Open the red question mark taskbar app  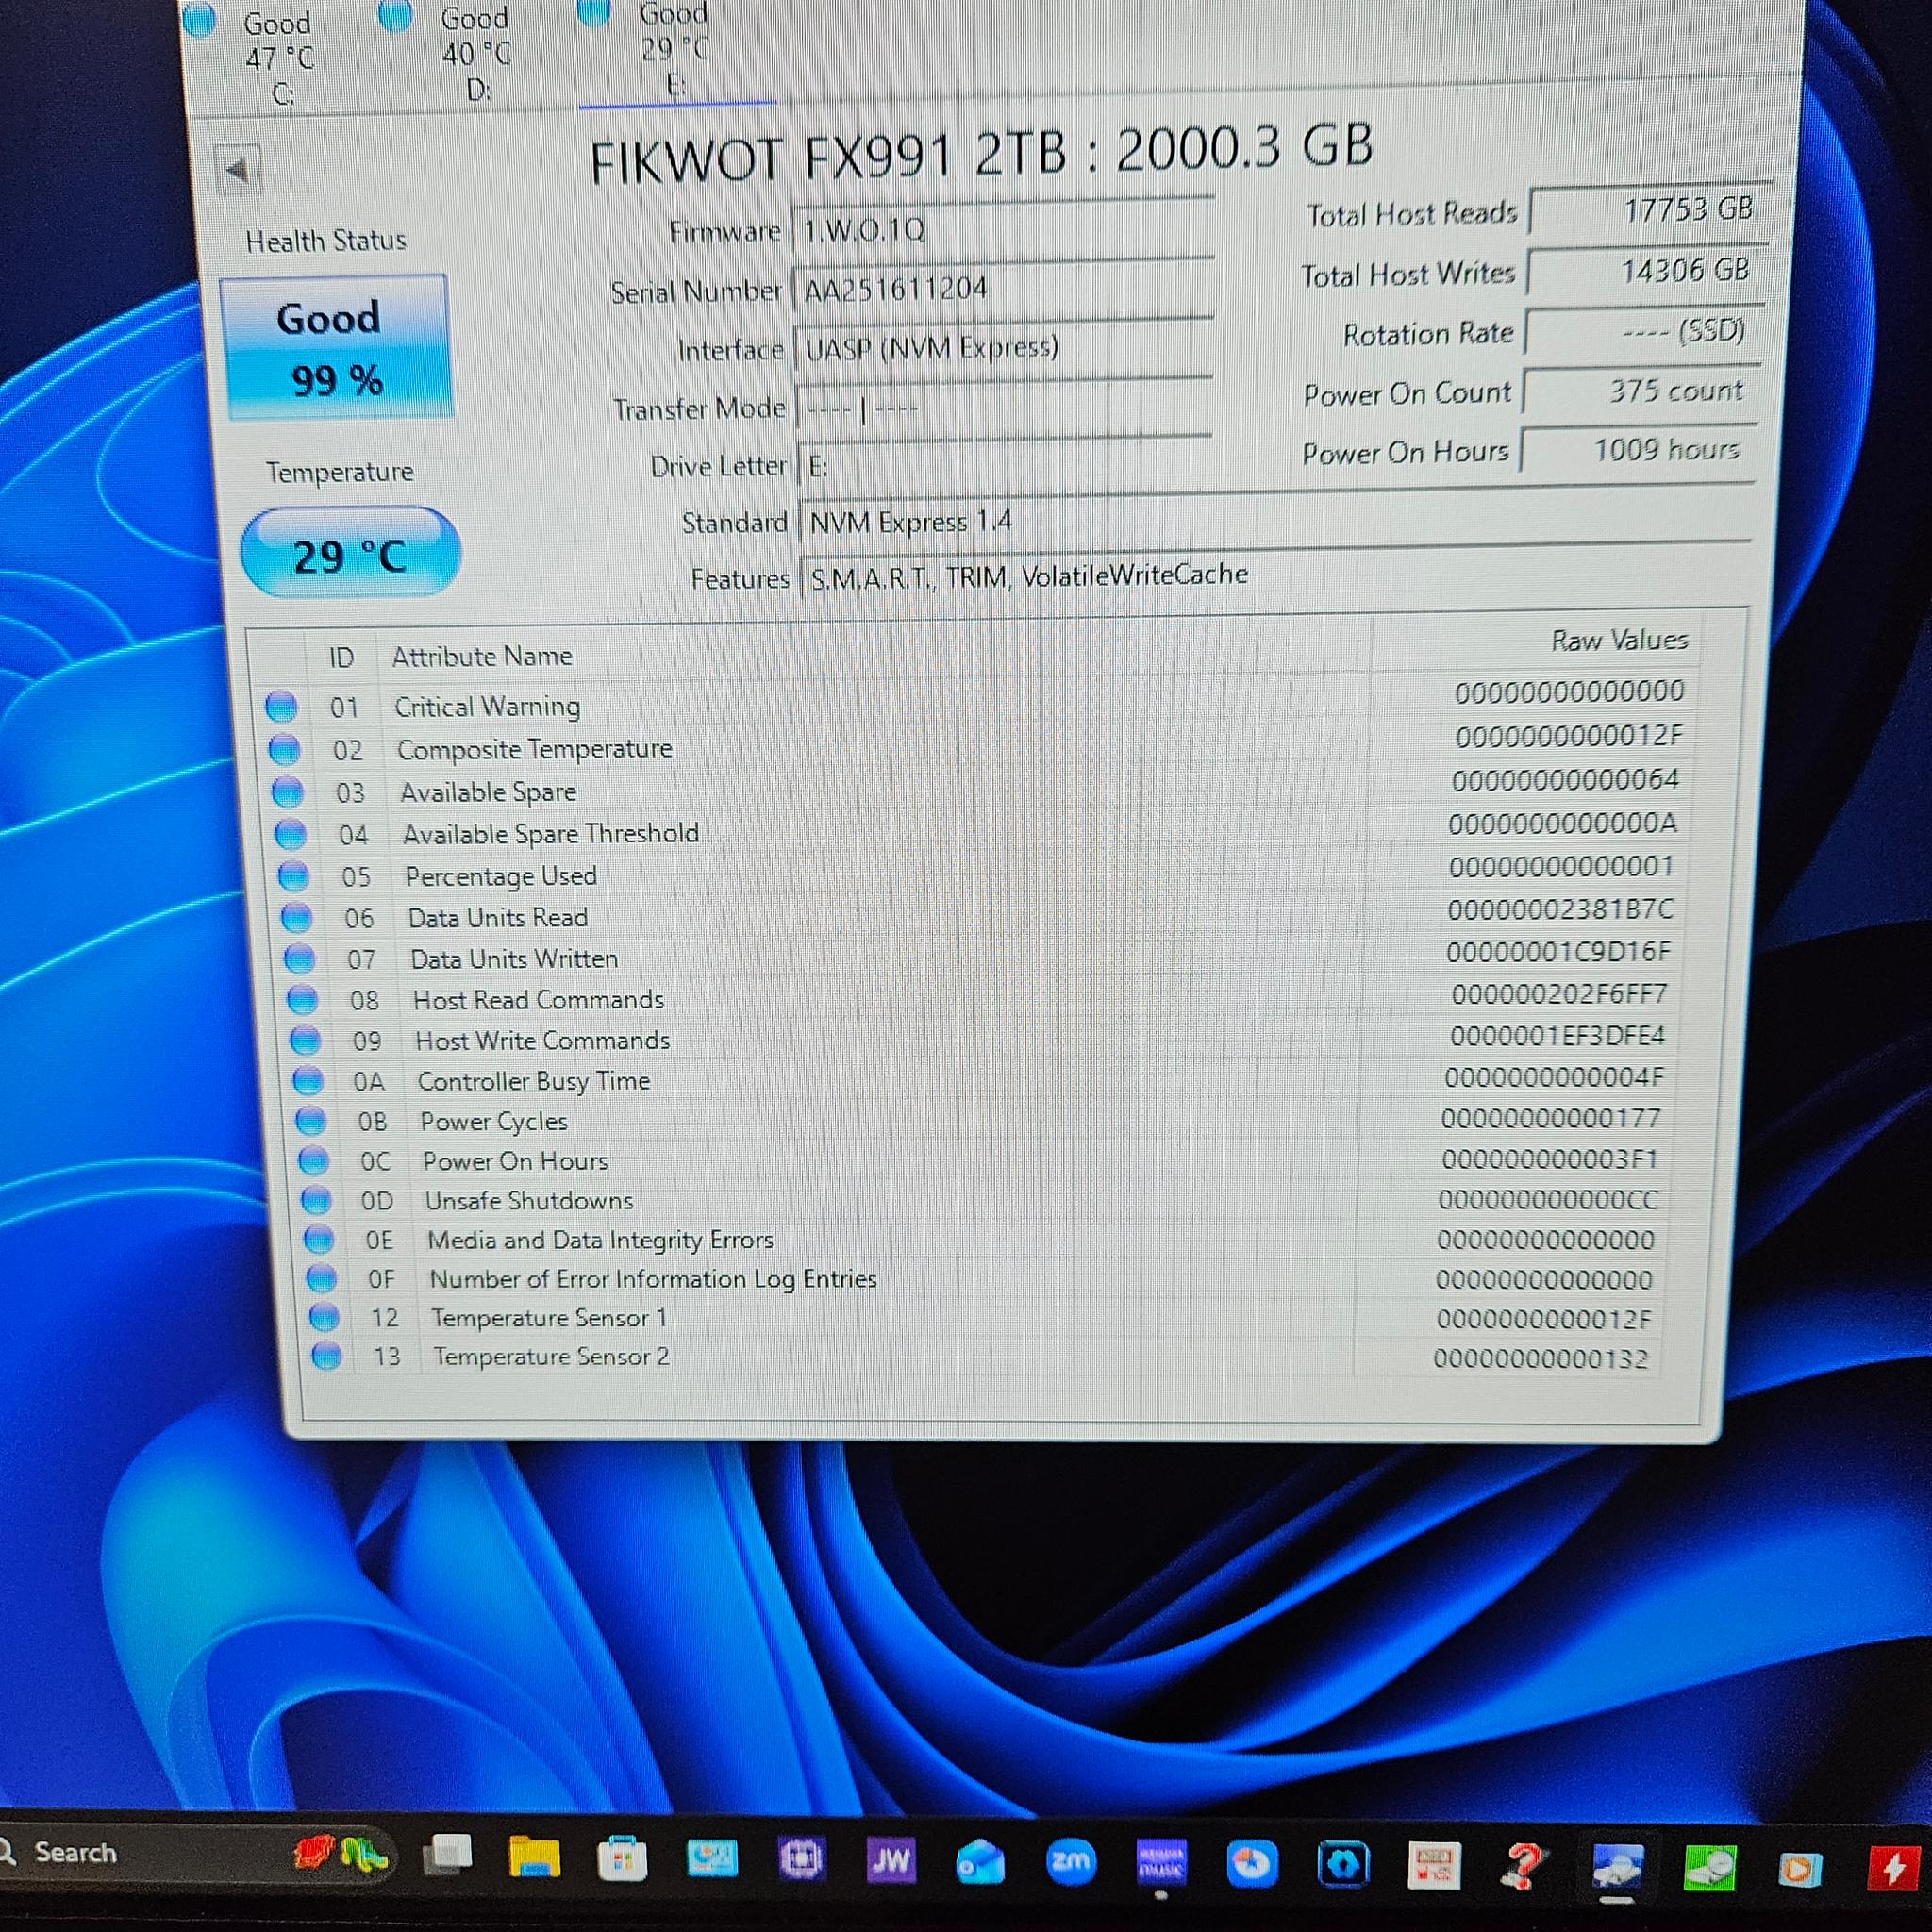coord(1524,1866)
